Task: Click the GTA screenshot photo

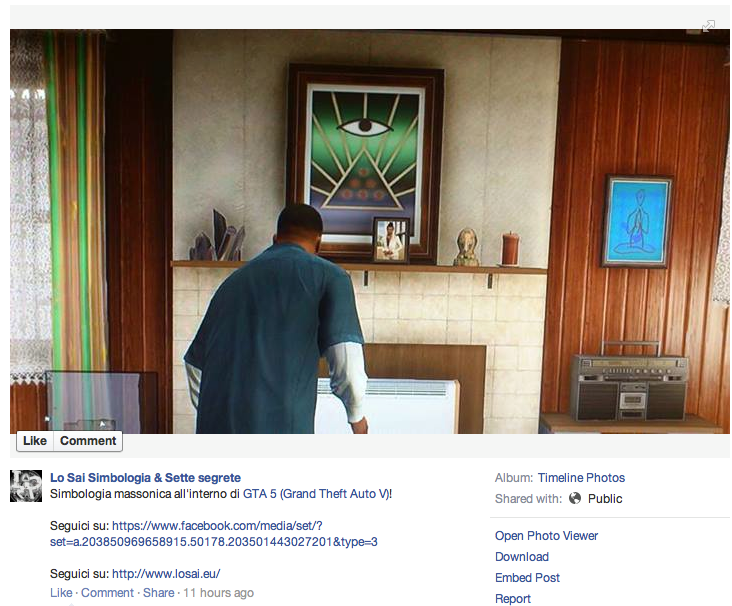Action: tap(370, 231)
